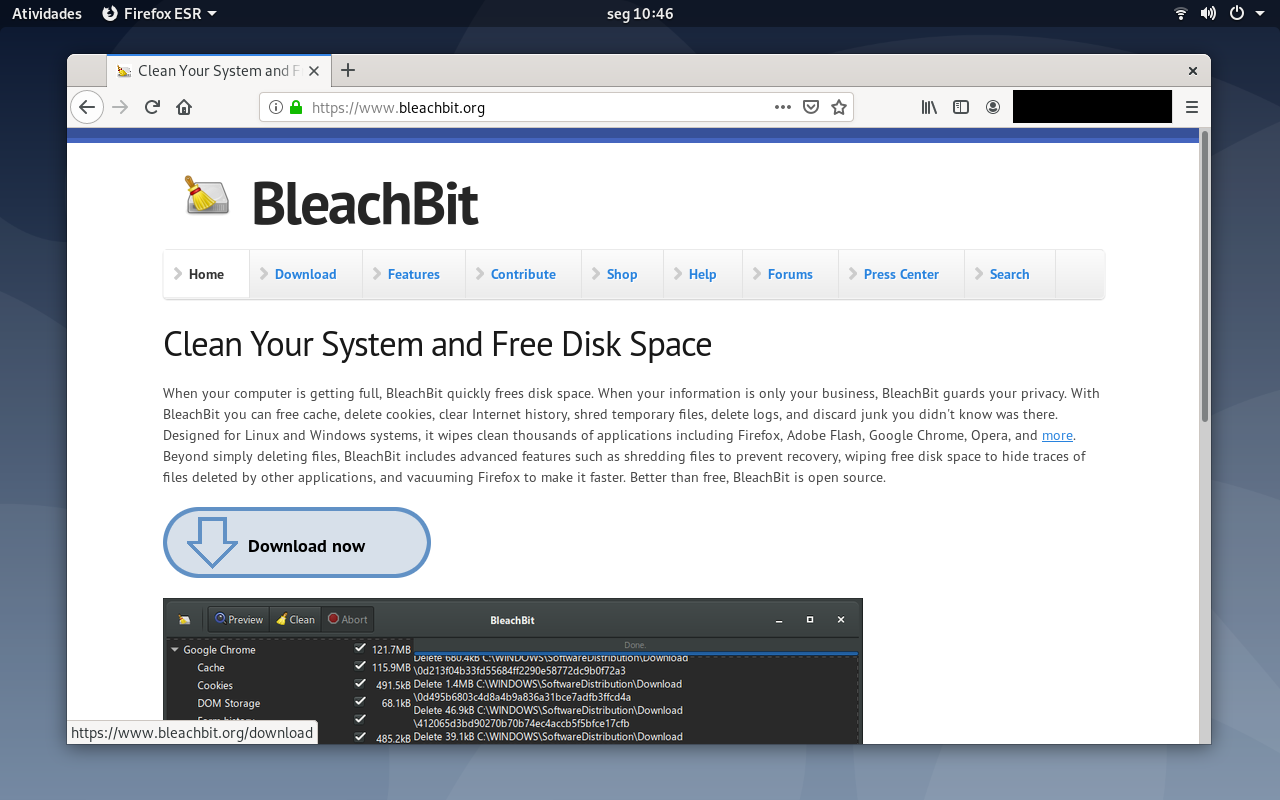
Task: Click the 'Clean Your System and Free Disk Space' heading
Action: click(437, 344)
